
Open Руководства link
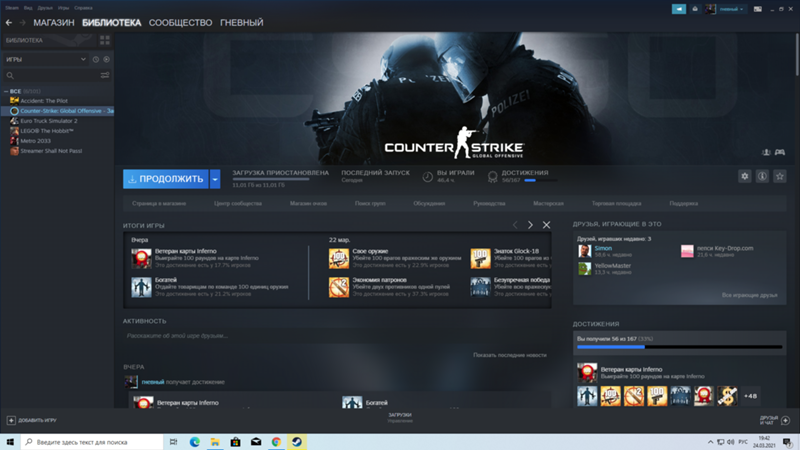[x=489, y=203]
